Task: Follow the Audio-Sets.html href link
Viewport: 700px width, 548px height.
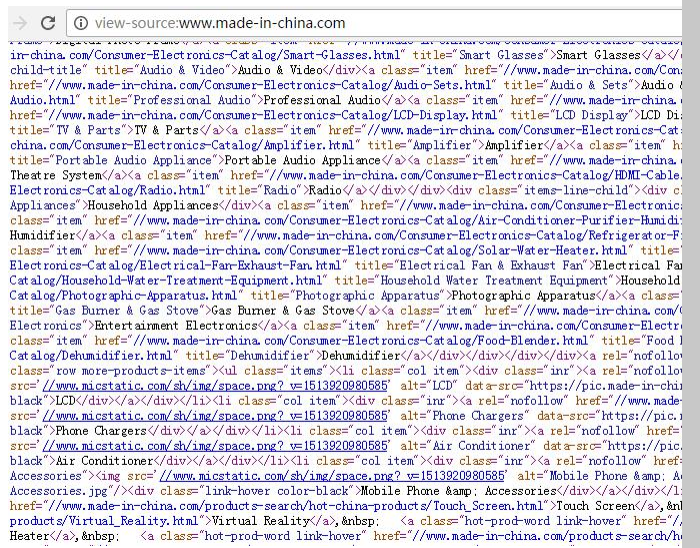Action: coord(300,85)
